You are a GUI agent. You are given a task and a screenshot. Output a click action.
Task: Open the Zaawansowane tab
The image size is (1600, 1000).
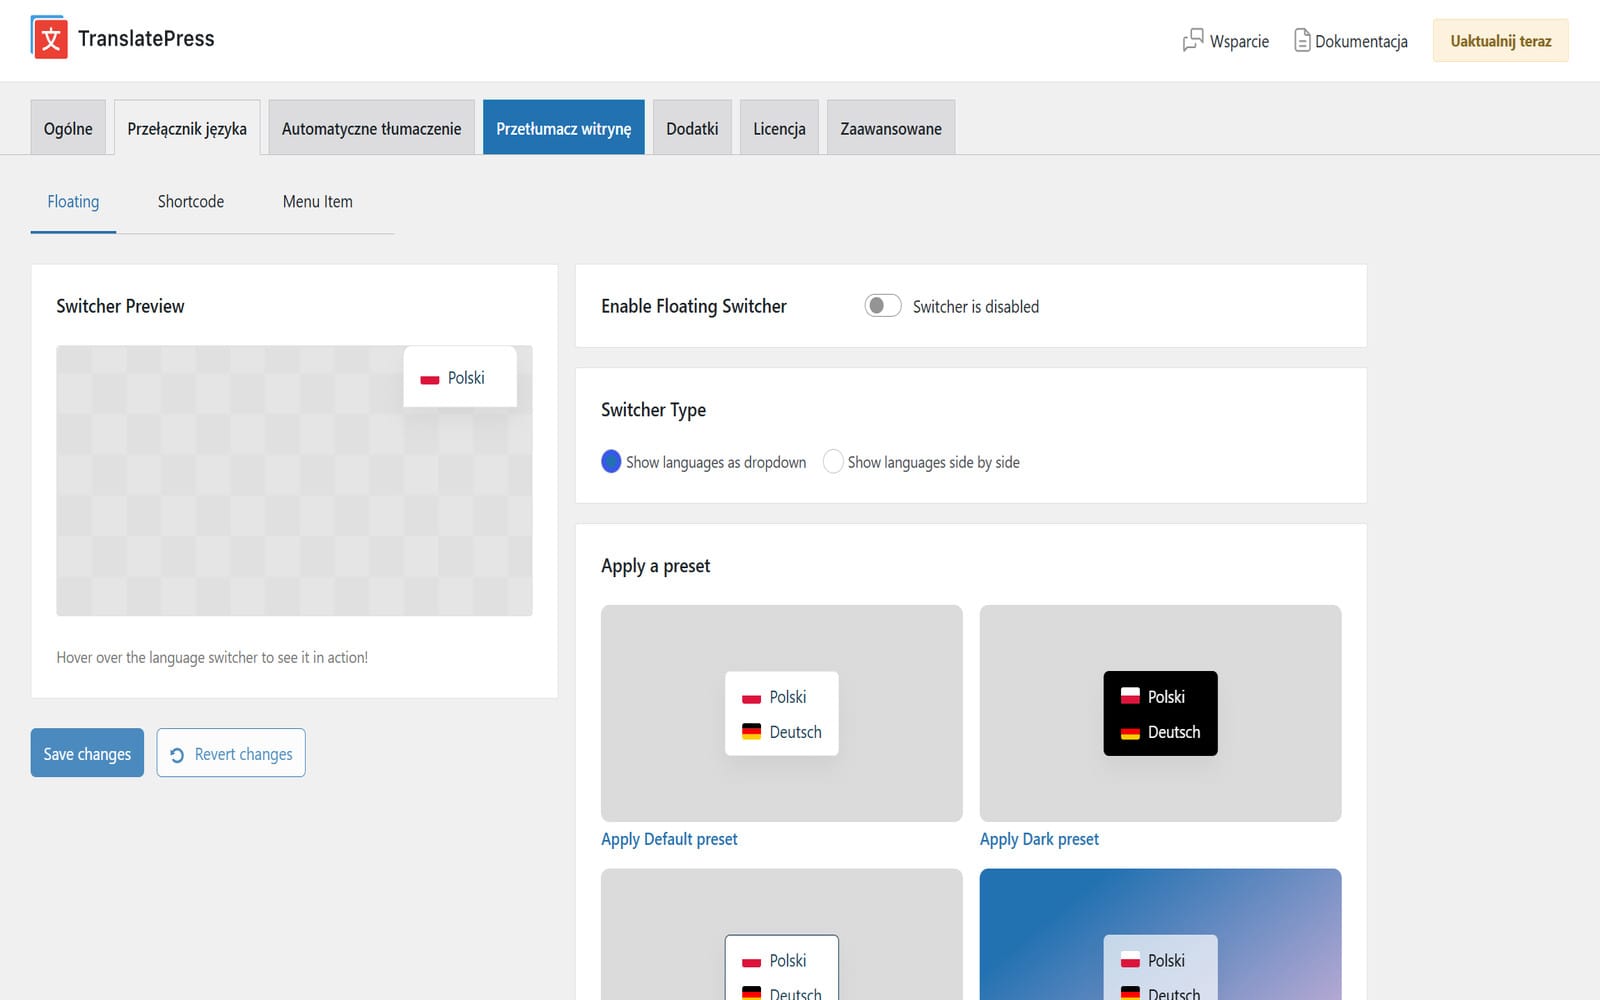(x=891, y=128)
